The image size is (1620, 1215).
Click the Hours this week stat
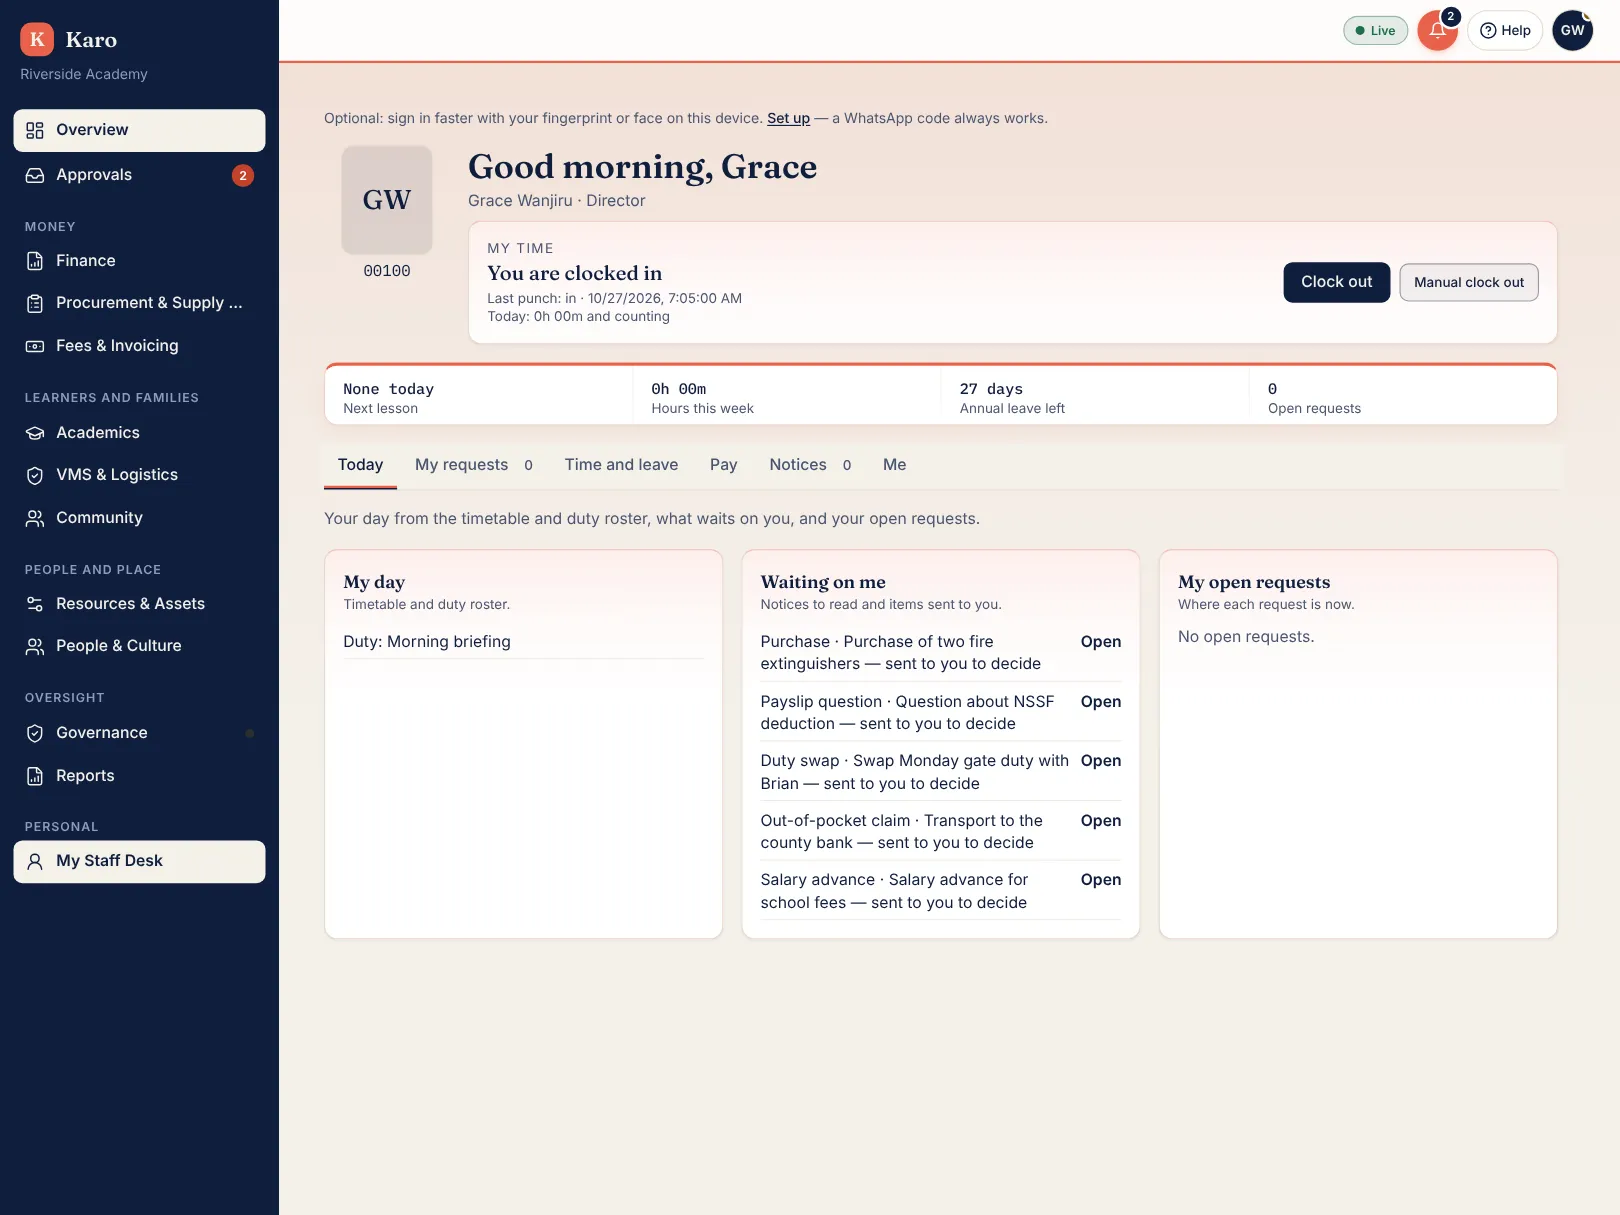pos(786,397)
